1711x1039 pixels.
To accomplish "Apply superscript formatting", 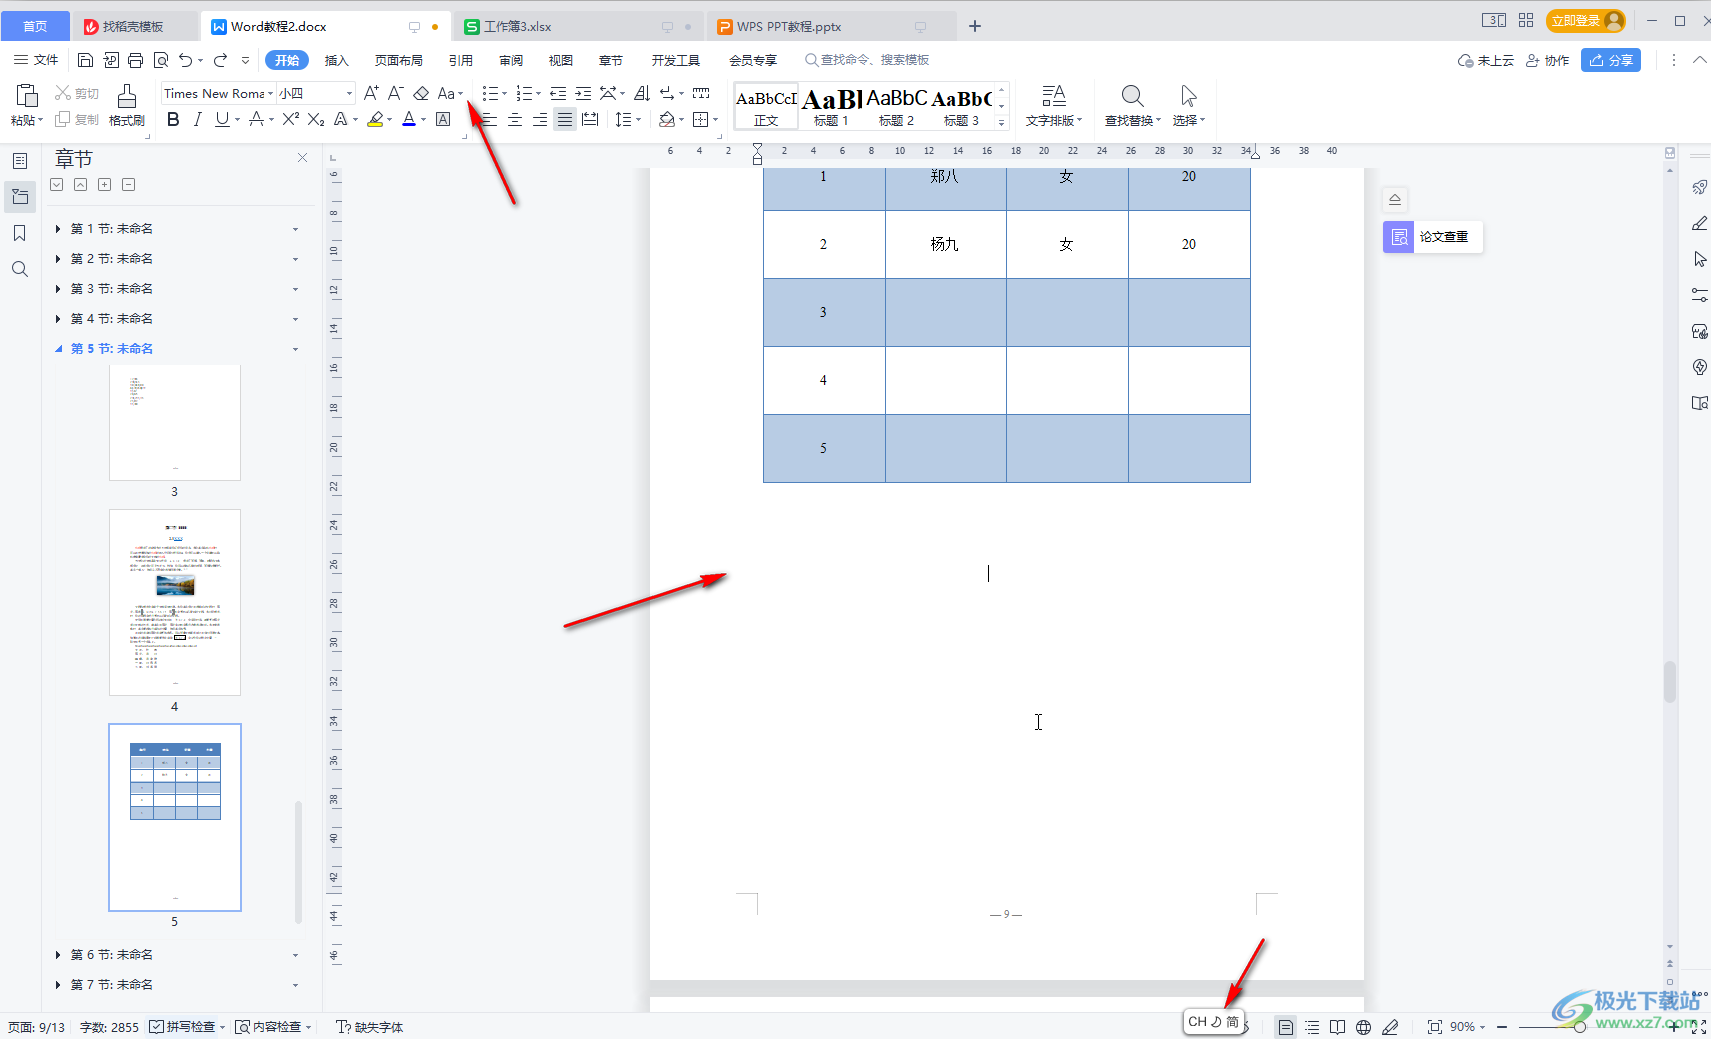I will (x=291, y=119).
